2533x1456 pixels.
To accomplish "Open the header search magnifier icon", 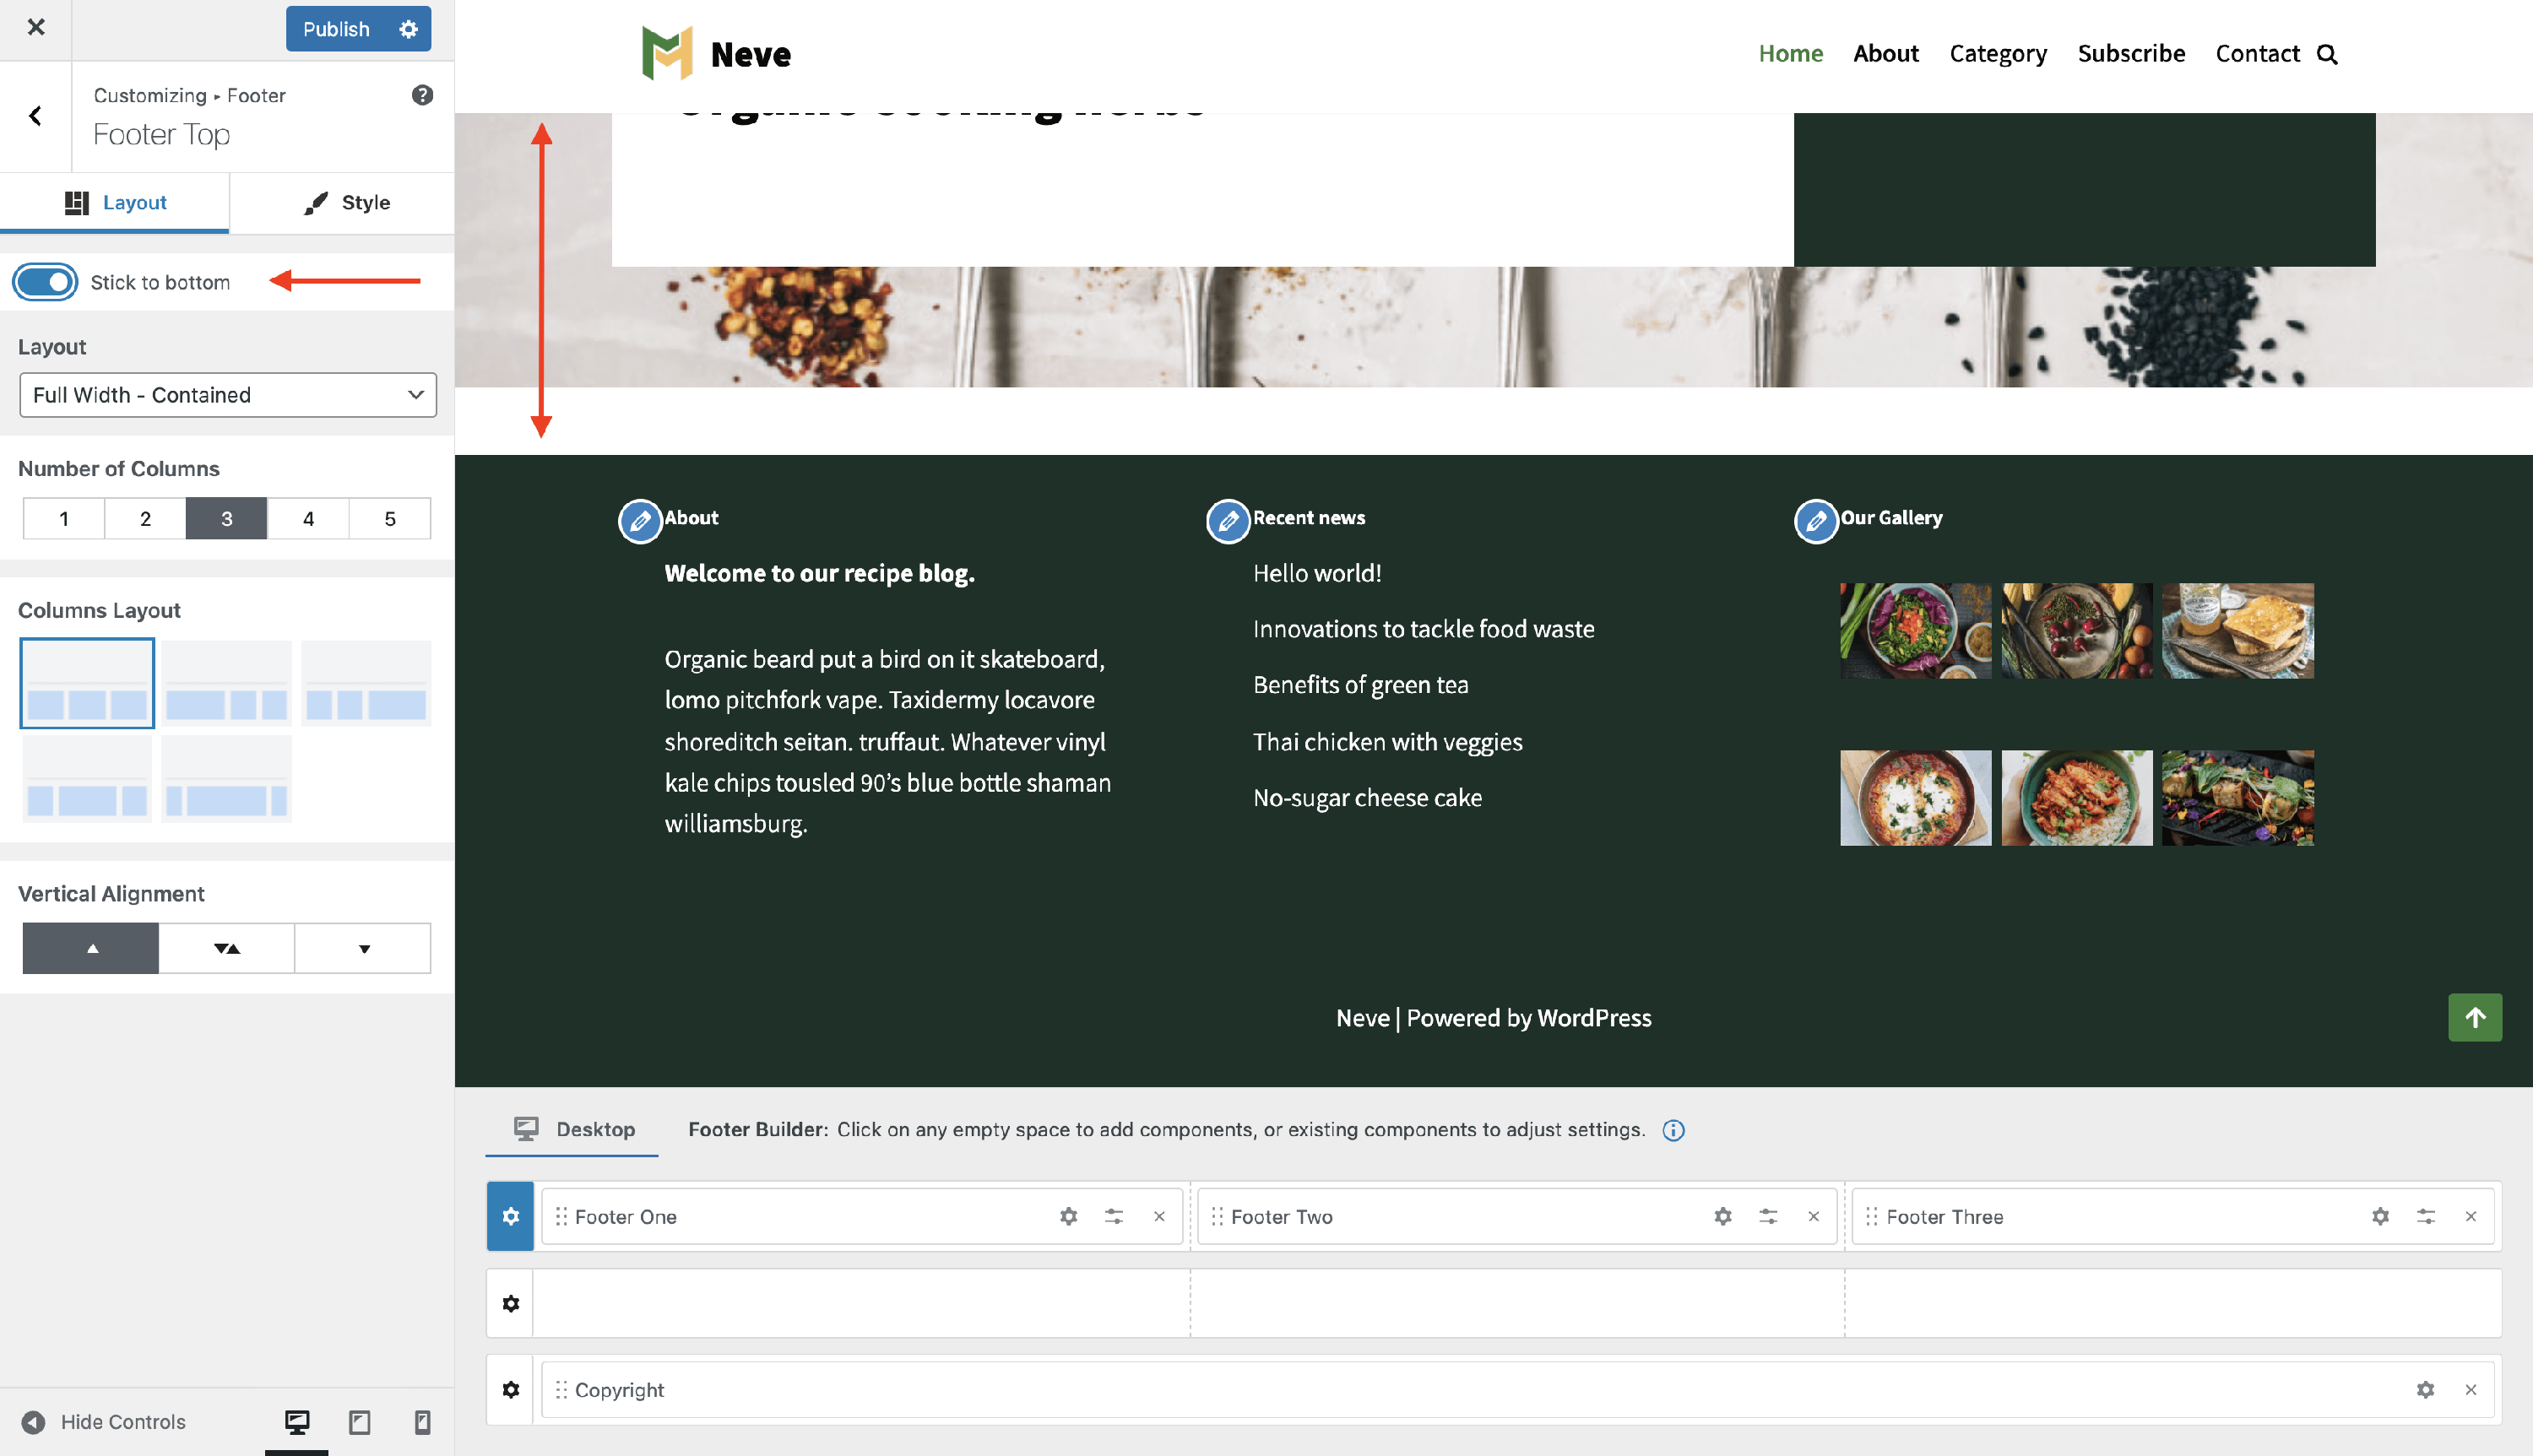I will tap(2327, 54).
